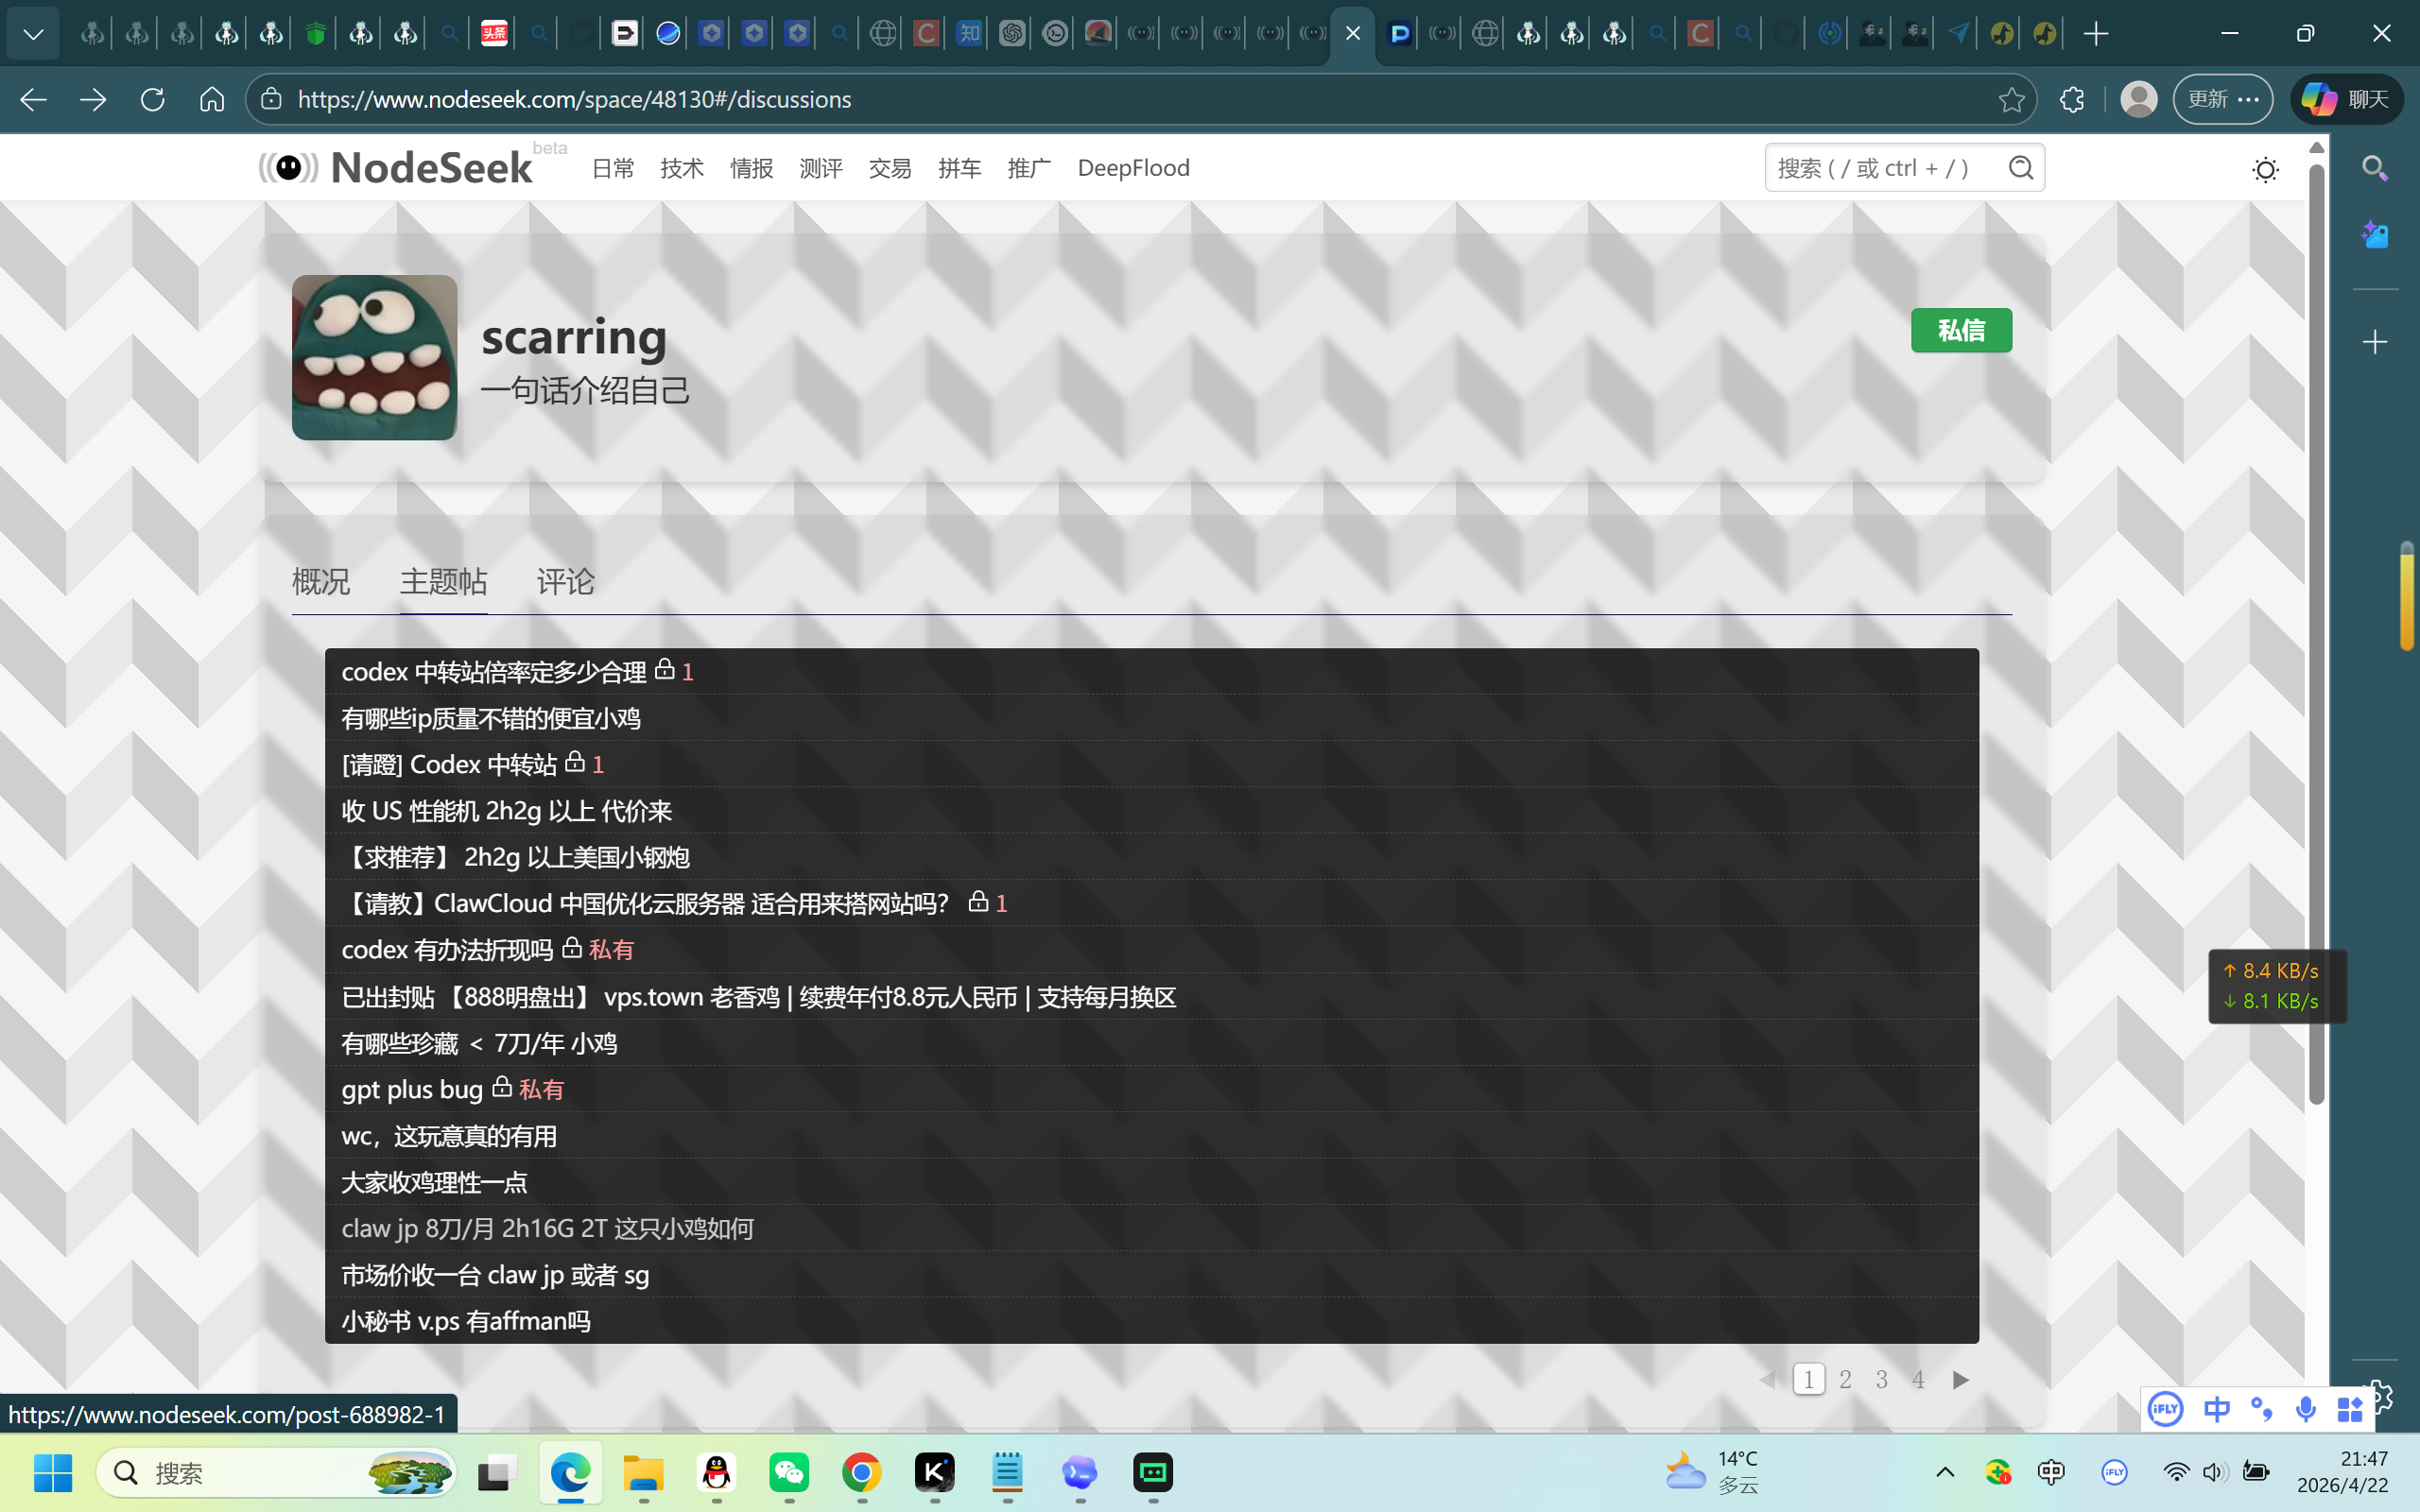Open a new browser tab with plus icon
2420x1512 pixels.
2096,34
